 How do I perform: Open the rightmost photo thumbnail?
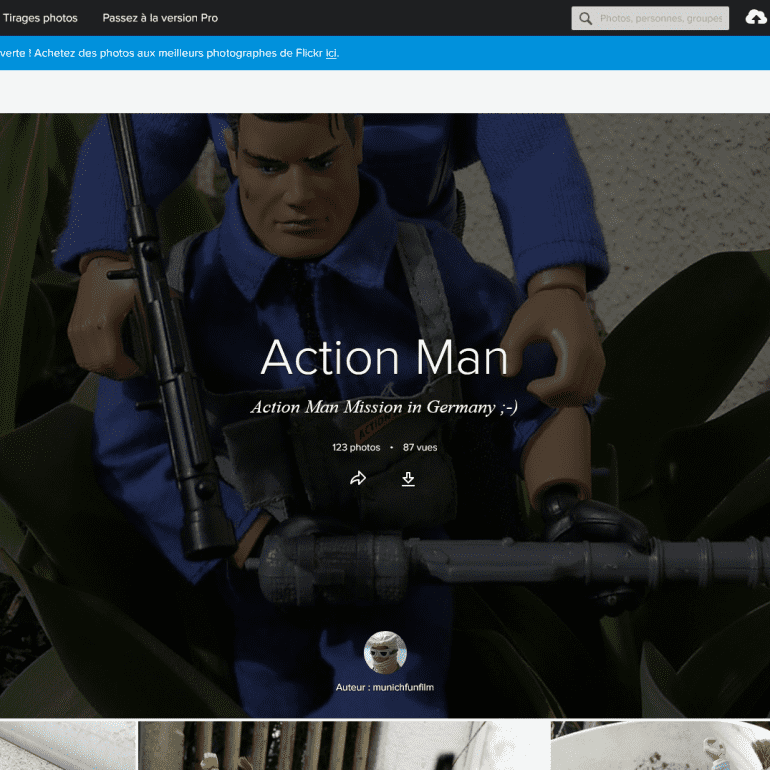(660, 746)
